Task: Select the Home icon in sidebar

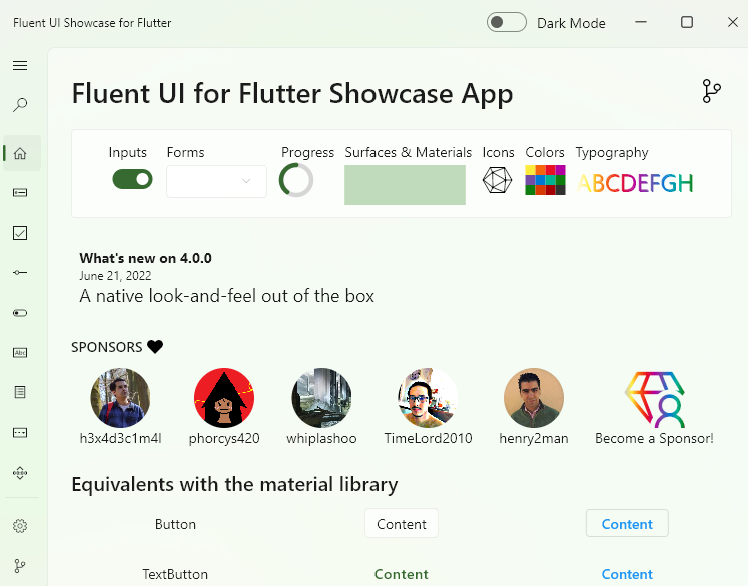Action: point(20,153)
